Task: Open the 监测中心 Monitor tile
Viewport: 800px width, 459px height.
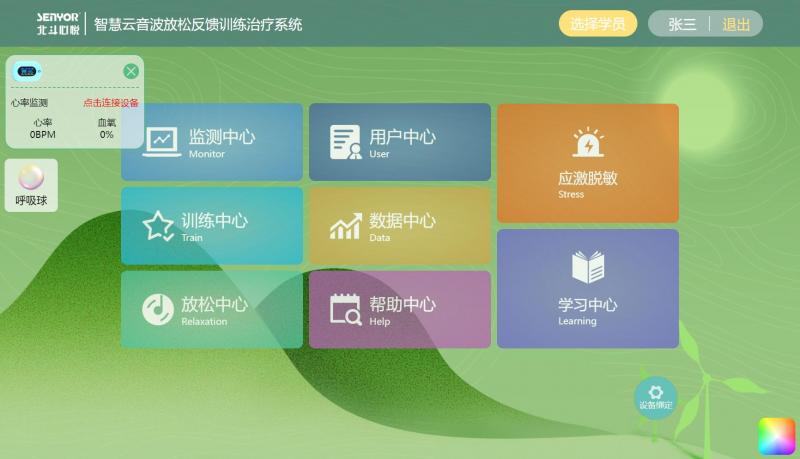Action: [x=212, y=142]
